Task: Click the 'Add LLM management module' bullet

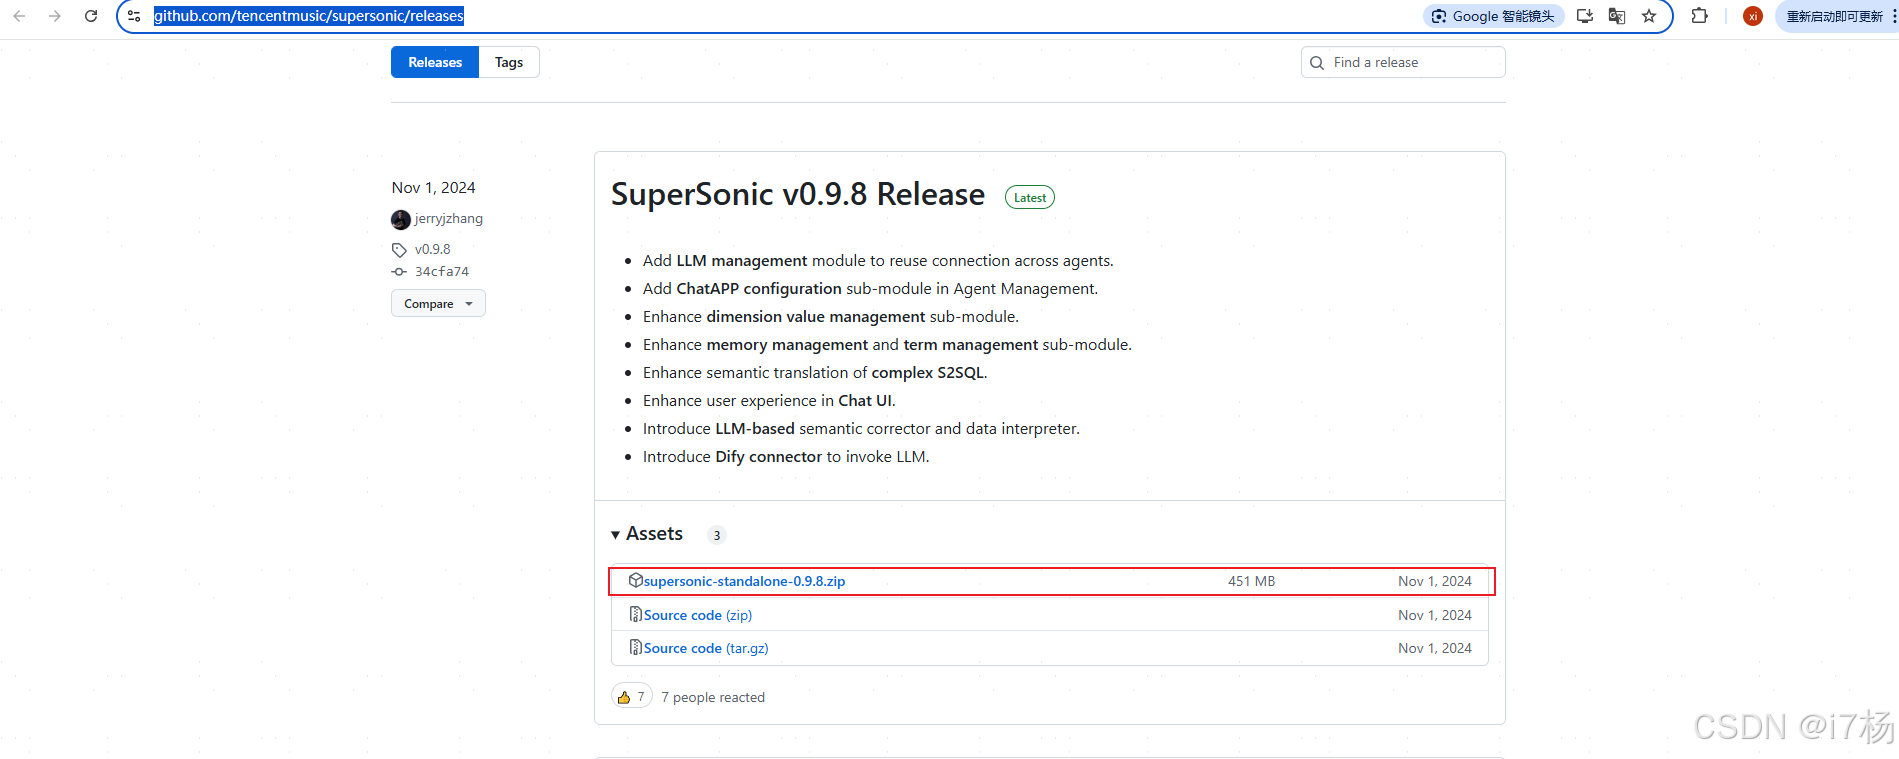Action: point(878,260)
